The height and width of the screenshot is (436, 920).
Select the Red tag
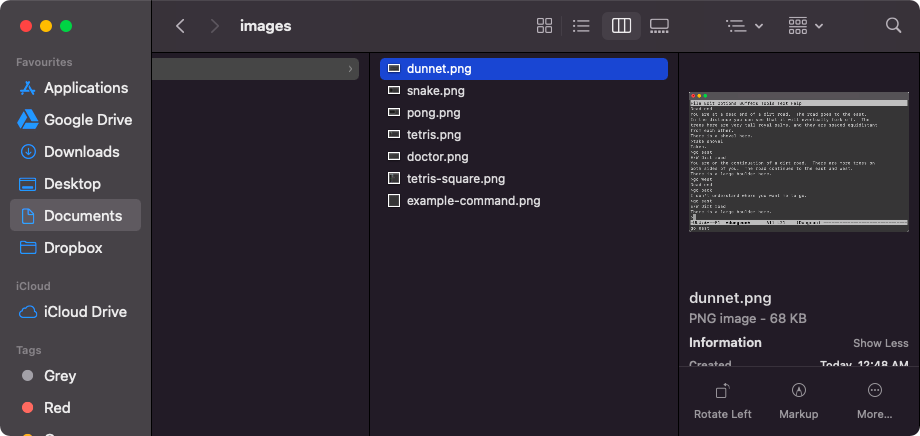57,408
